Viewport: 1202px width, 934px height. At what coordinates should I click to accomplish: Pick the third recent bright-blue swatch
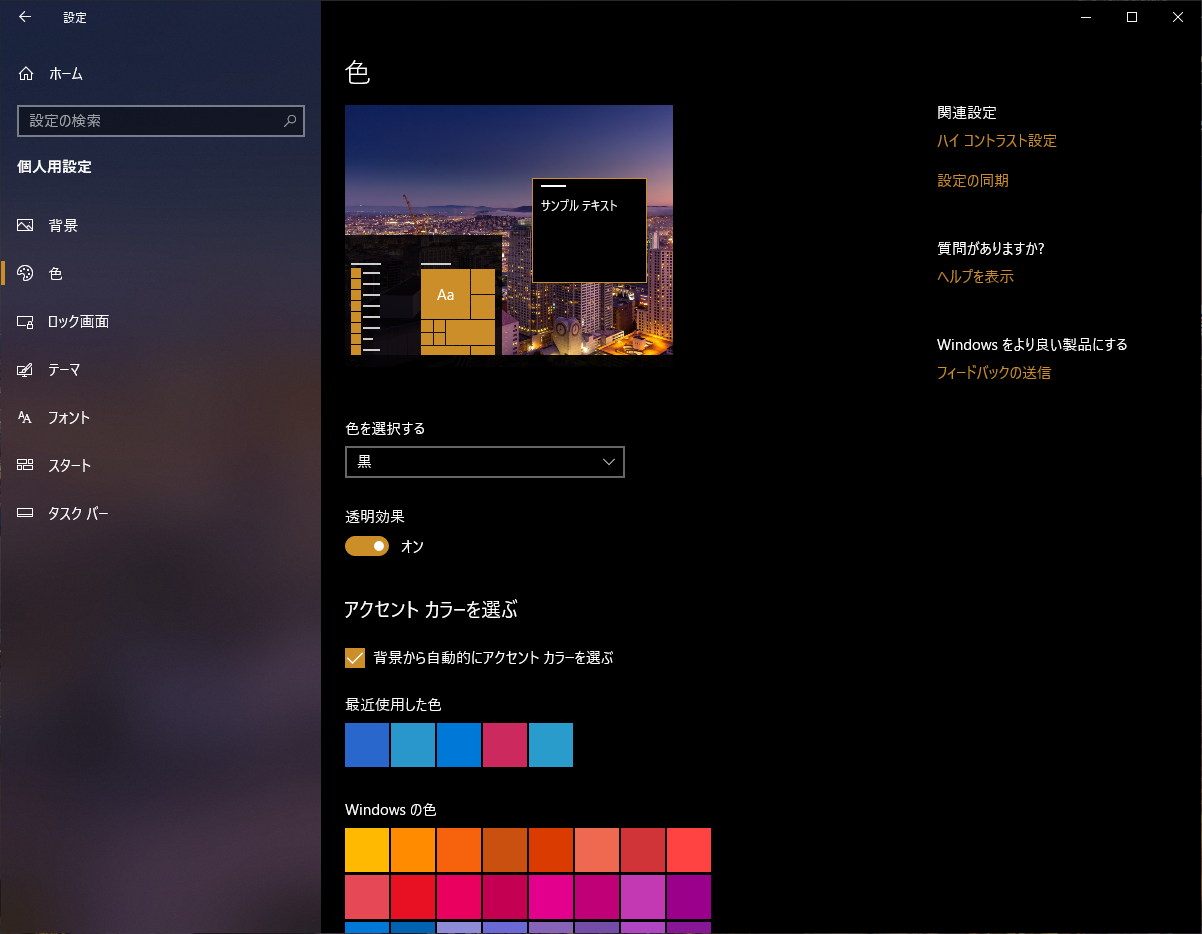tap(459, 745)
